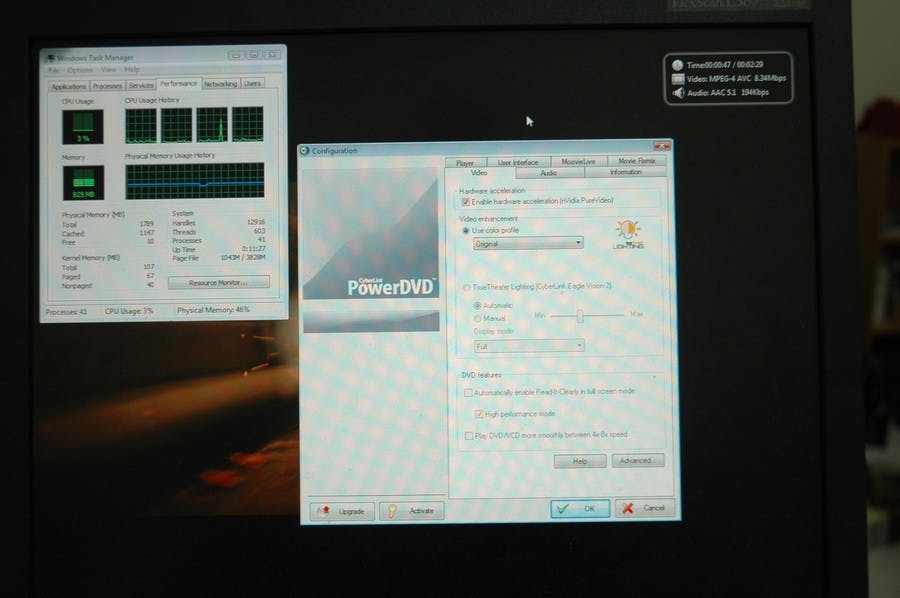Maximize the Windows Task Manager window
The image size is (900, 598).
254,55
